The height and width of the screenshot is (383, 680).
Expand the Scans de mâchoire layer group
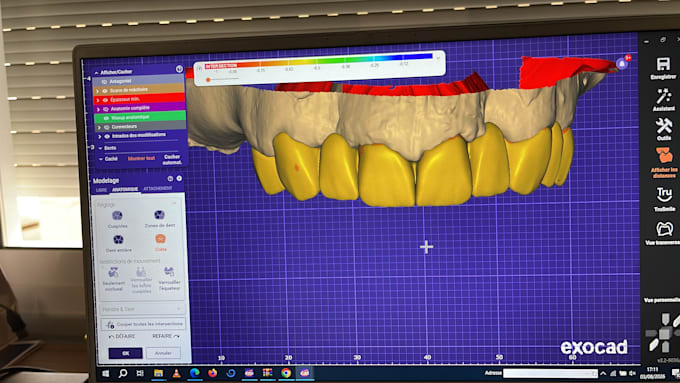point(98,91)
